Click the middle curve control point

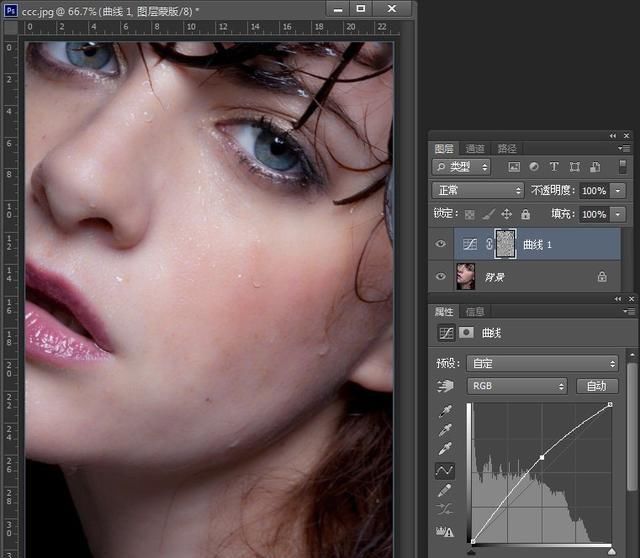[x=542, y=457]
